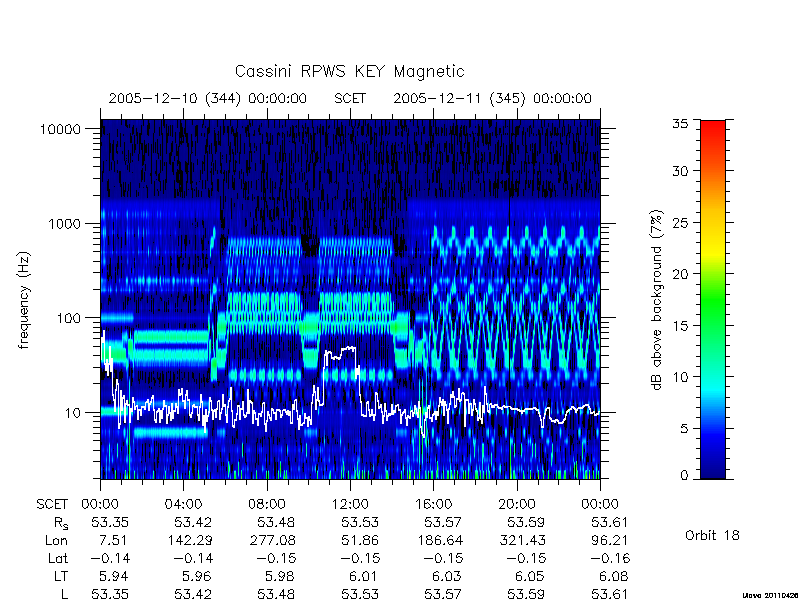This screenshot has height=600, width=800.
Task: Click the "100" frequency tick label
Action: click(x=69, y=318)
